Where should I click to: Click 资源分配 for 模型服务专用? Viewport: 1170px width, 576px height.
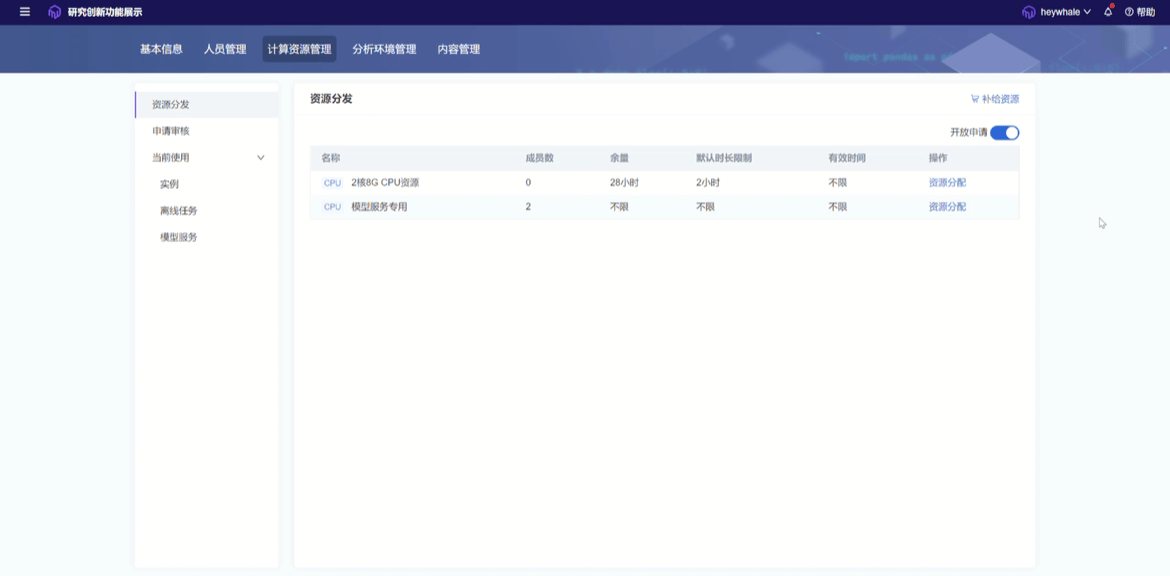pyautogui.click(x=947, y=207)
